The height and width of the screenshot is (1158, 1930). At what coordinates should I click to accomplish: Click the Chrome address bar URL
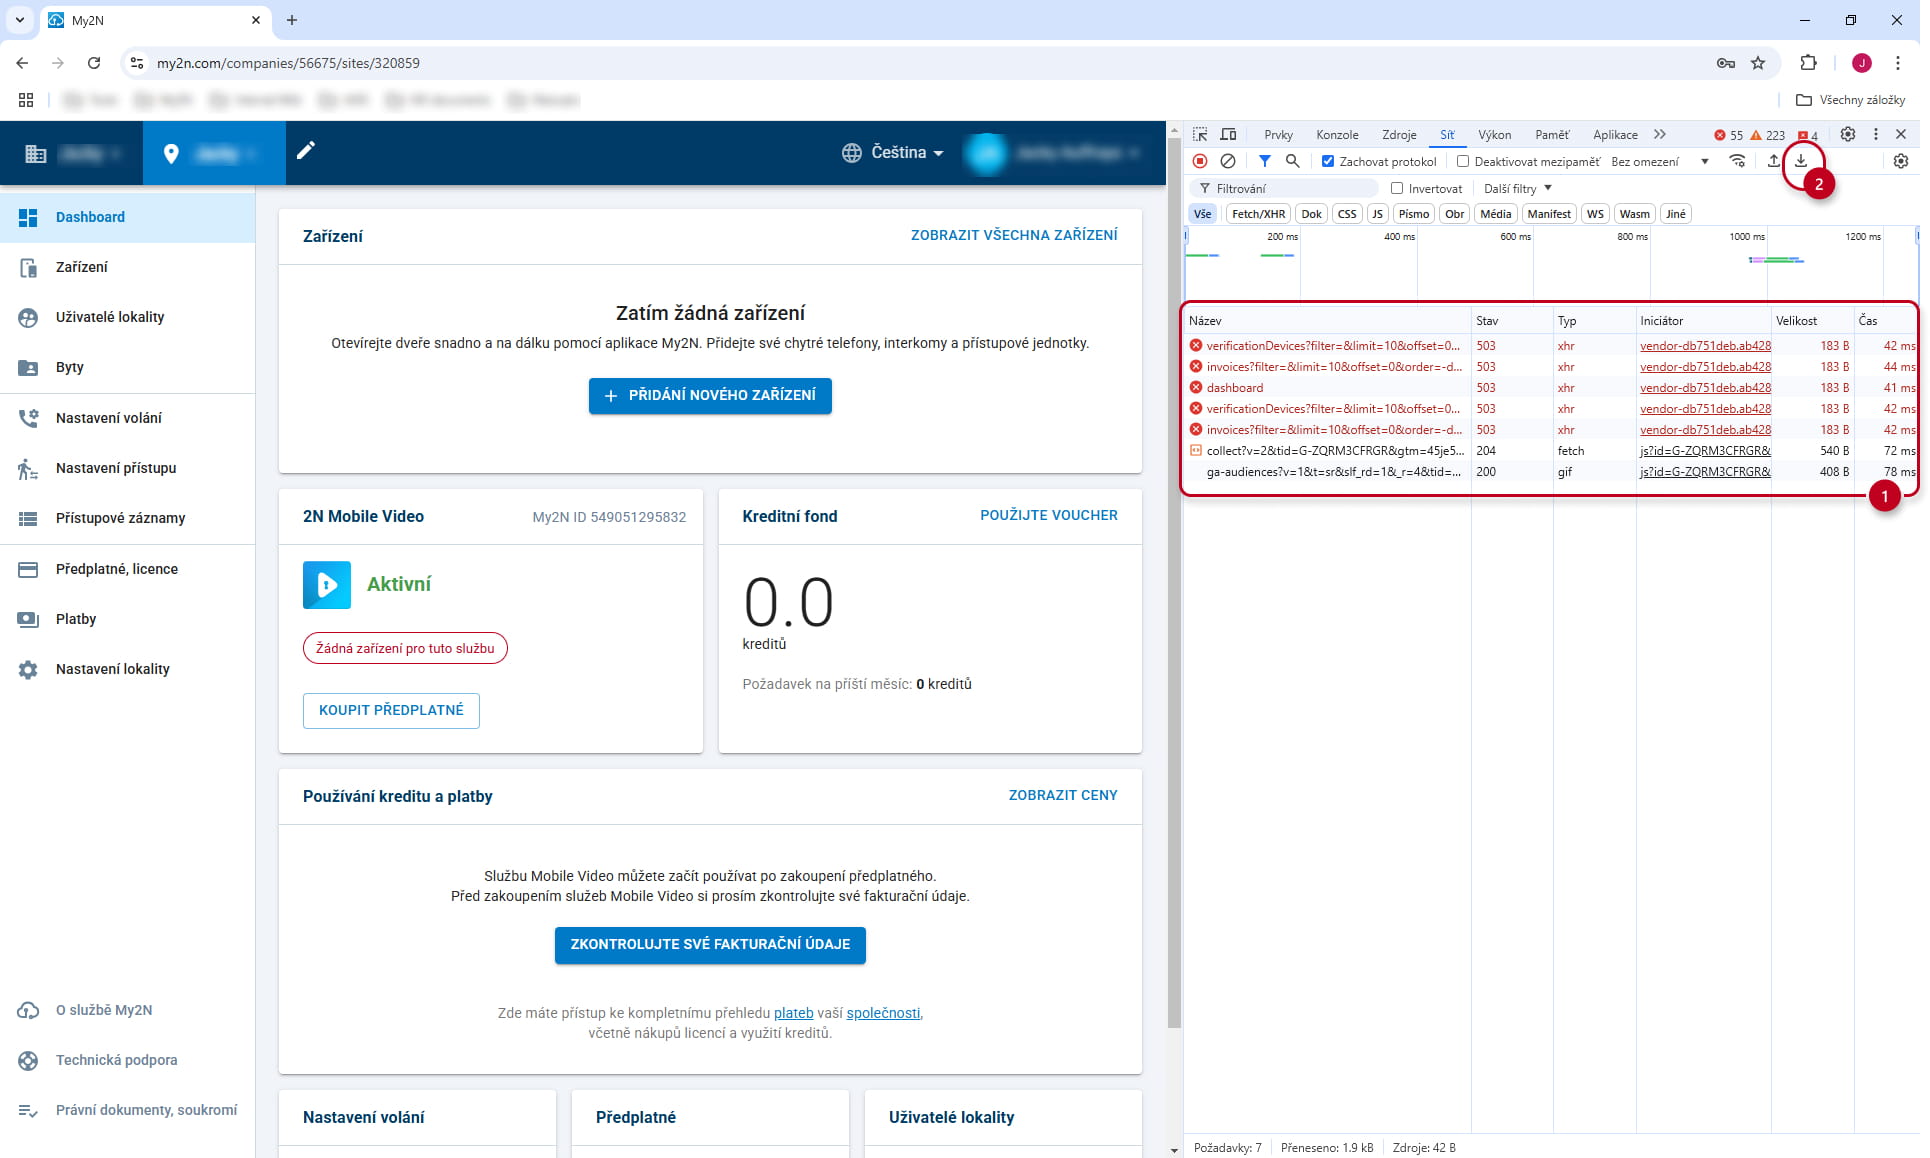[x=288, y=63]
